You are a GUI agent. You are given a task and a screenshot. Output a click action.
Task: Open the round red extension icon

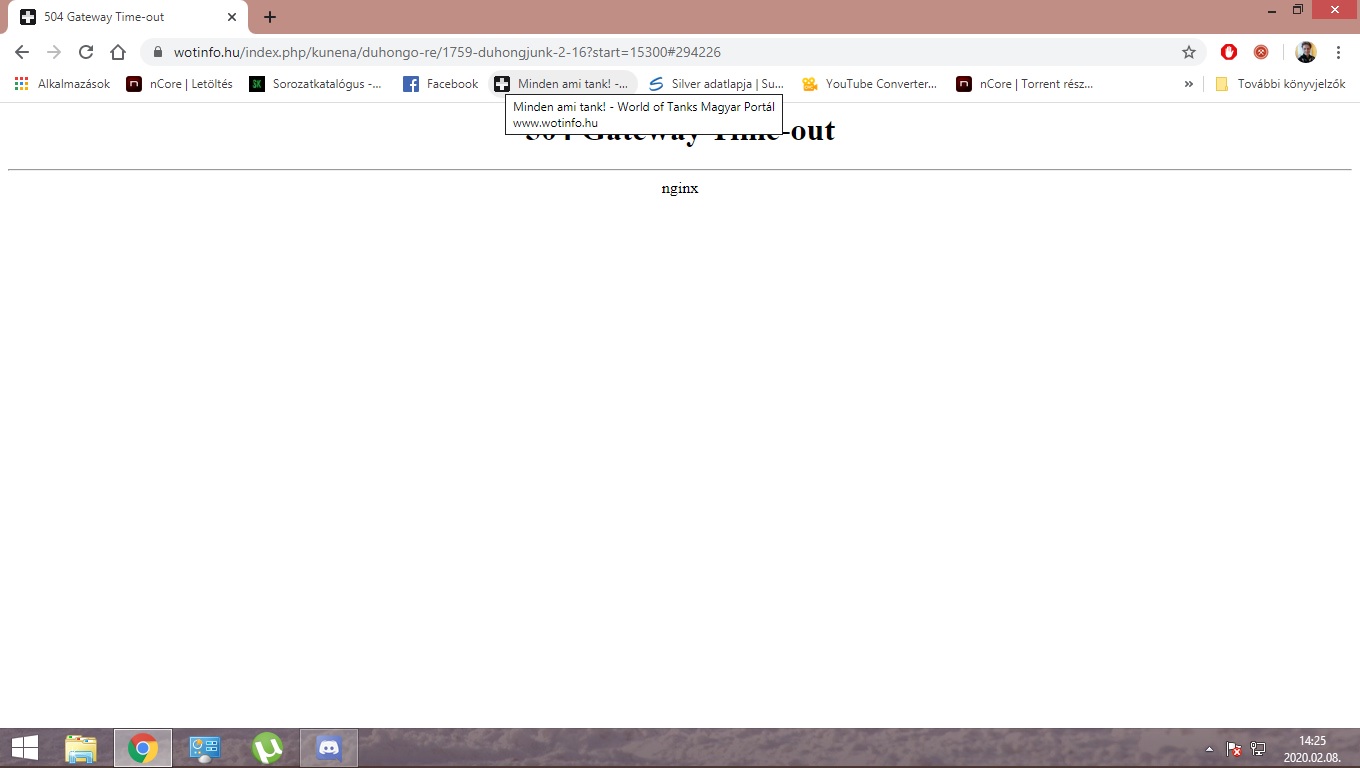(1261, 52)
